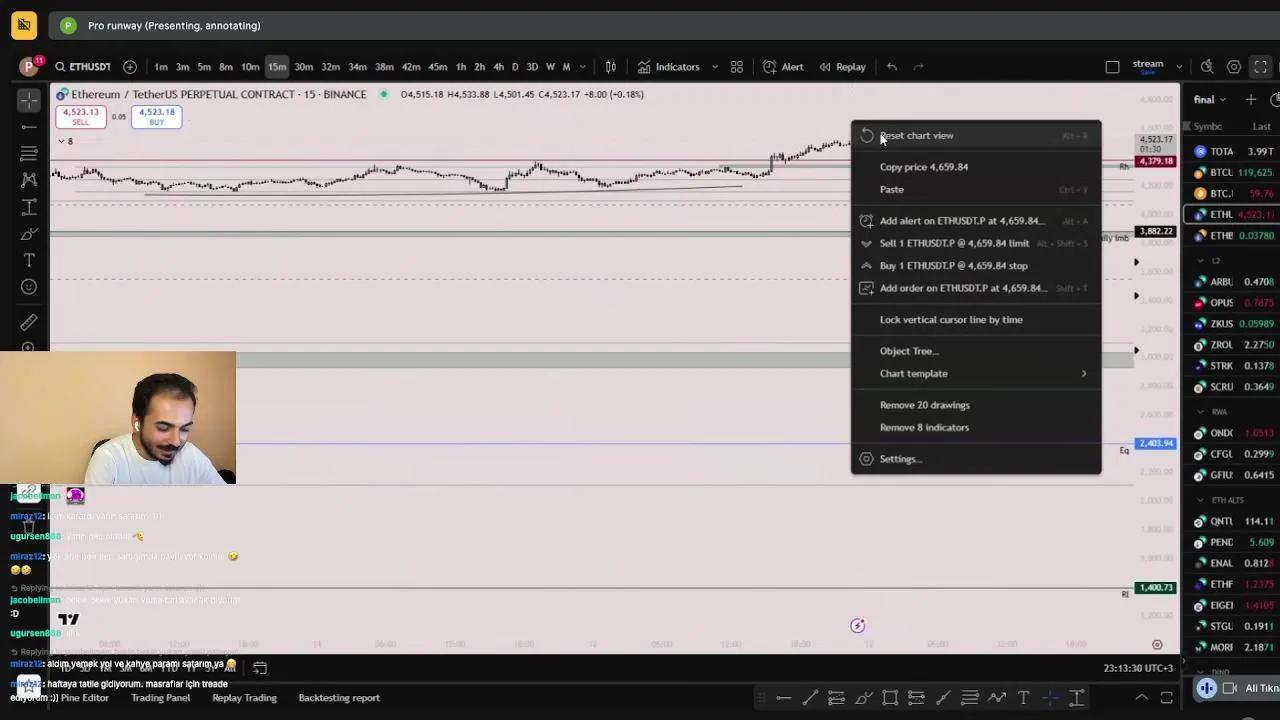1280x720 pixels.
Task: Expand the Indicators favorites chevron
Action: point(715,67)
